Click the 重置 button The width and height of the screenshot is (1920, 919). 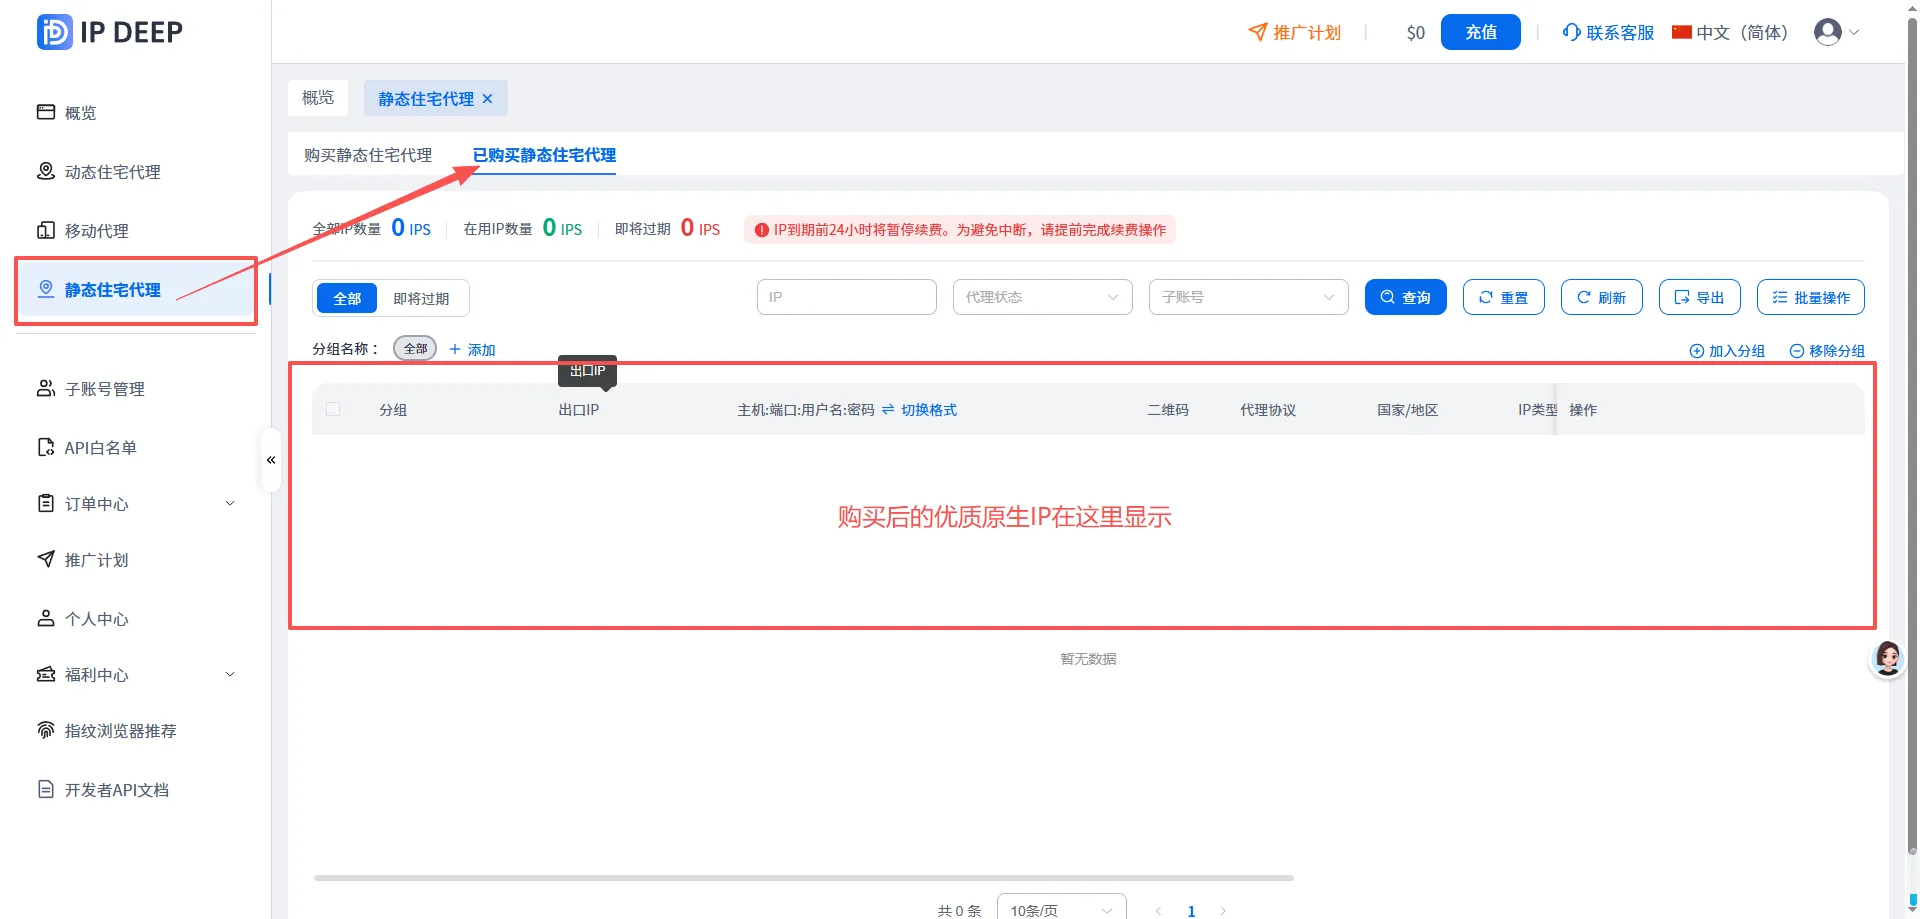[1504, 297]
